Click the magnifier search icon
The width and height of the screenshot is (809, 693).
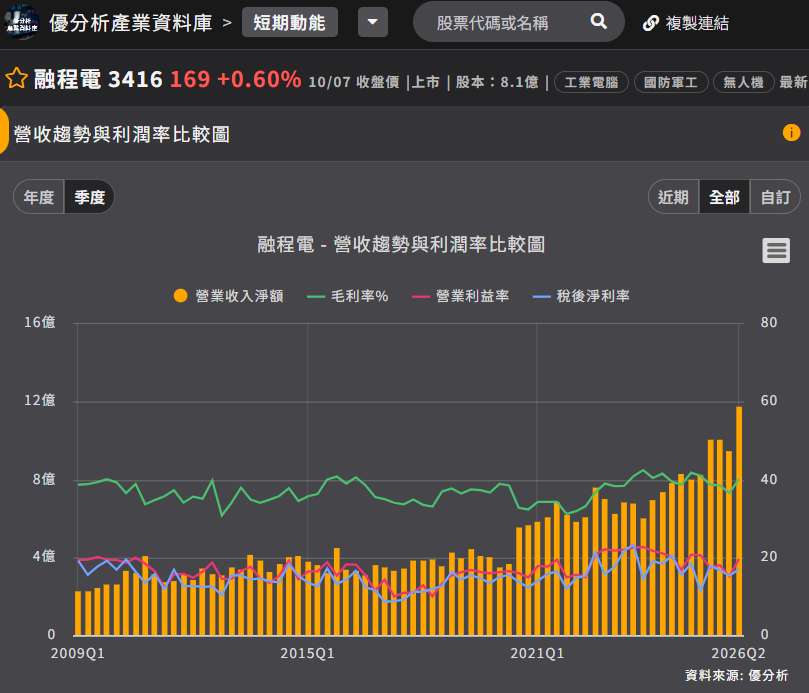(x=598, y=22)
